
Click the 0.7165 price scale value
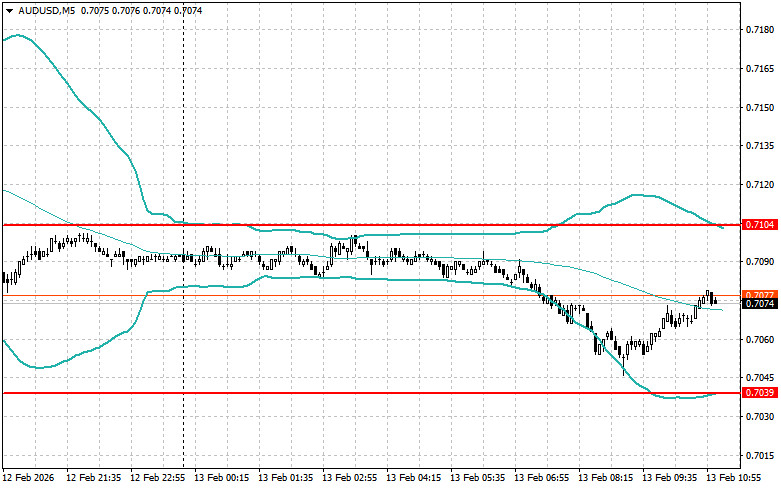[x=760, y=69]
